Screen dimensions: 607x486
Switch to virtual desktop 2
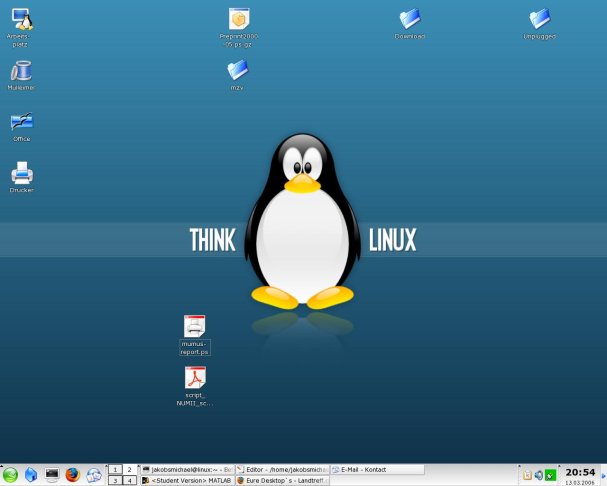tap(129, 469)
